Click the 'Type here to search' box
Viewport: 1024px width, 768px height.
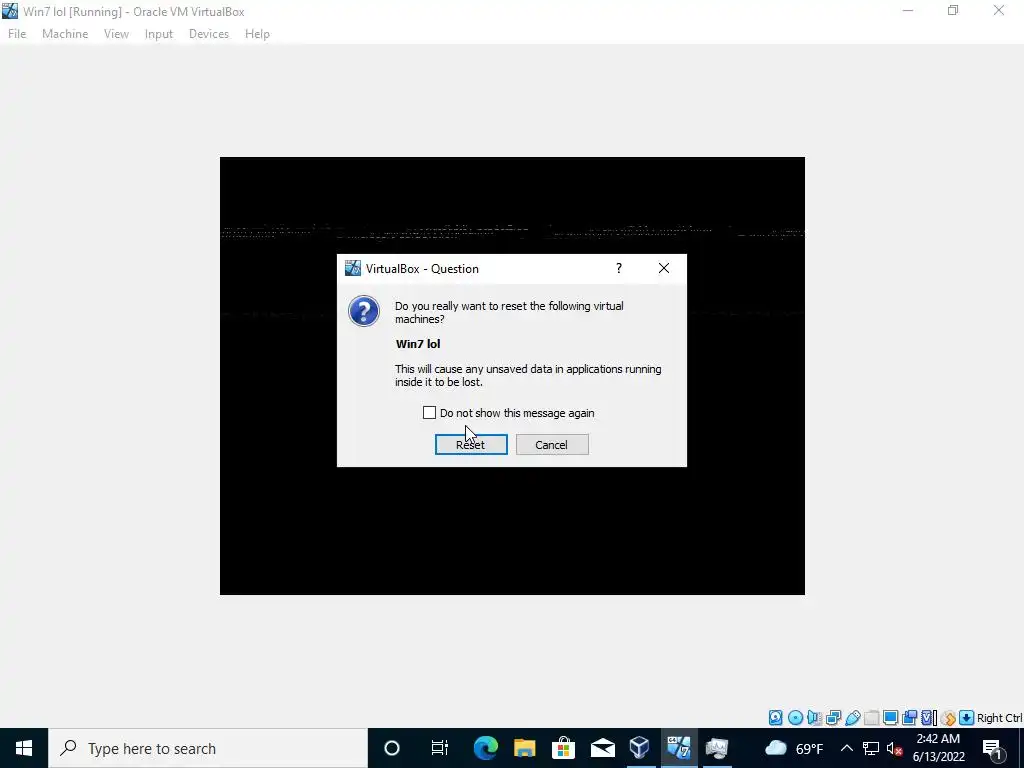point(208,748)
